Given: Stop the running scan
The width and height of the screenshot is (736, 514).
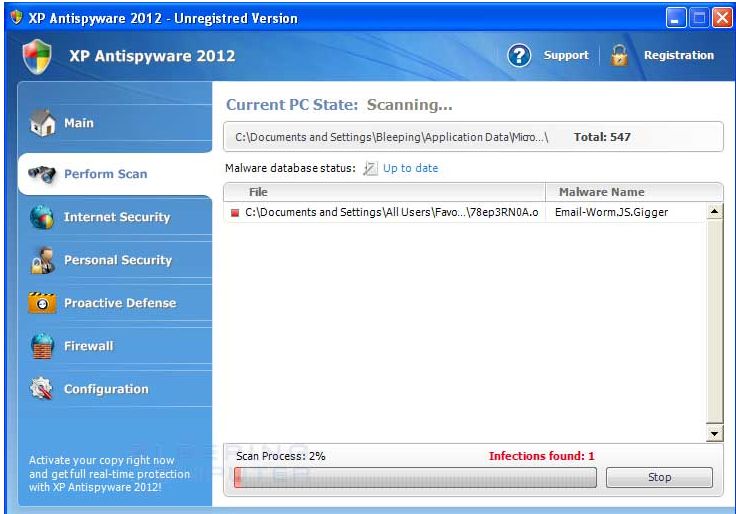Looking at the screenshot, I should coord(659,477).
